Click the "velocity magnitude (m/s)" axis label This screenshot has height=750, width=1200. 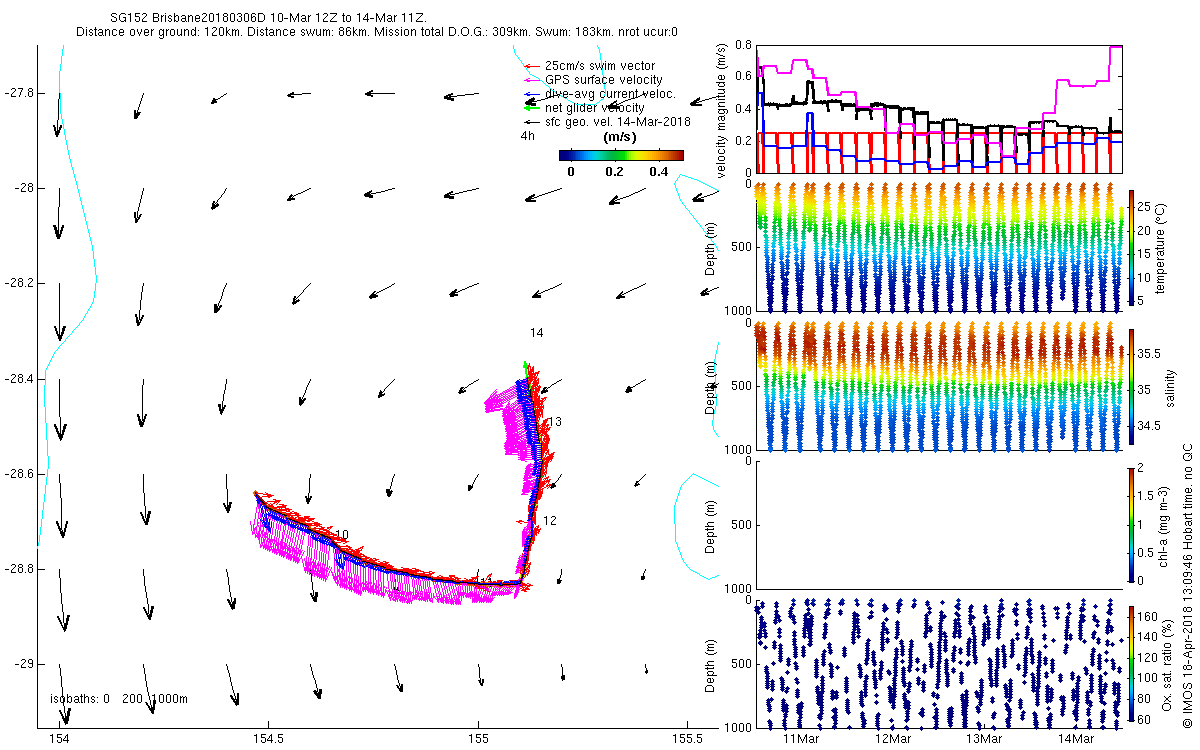tap(722, 110)
